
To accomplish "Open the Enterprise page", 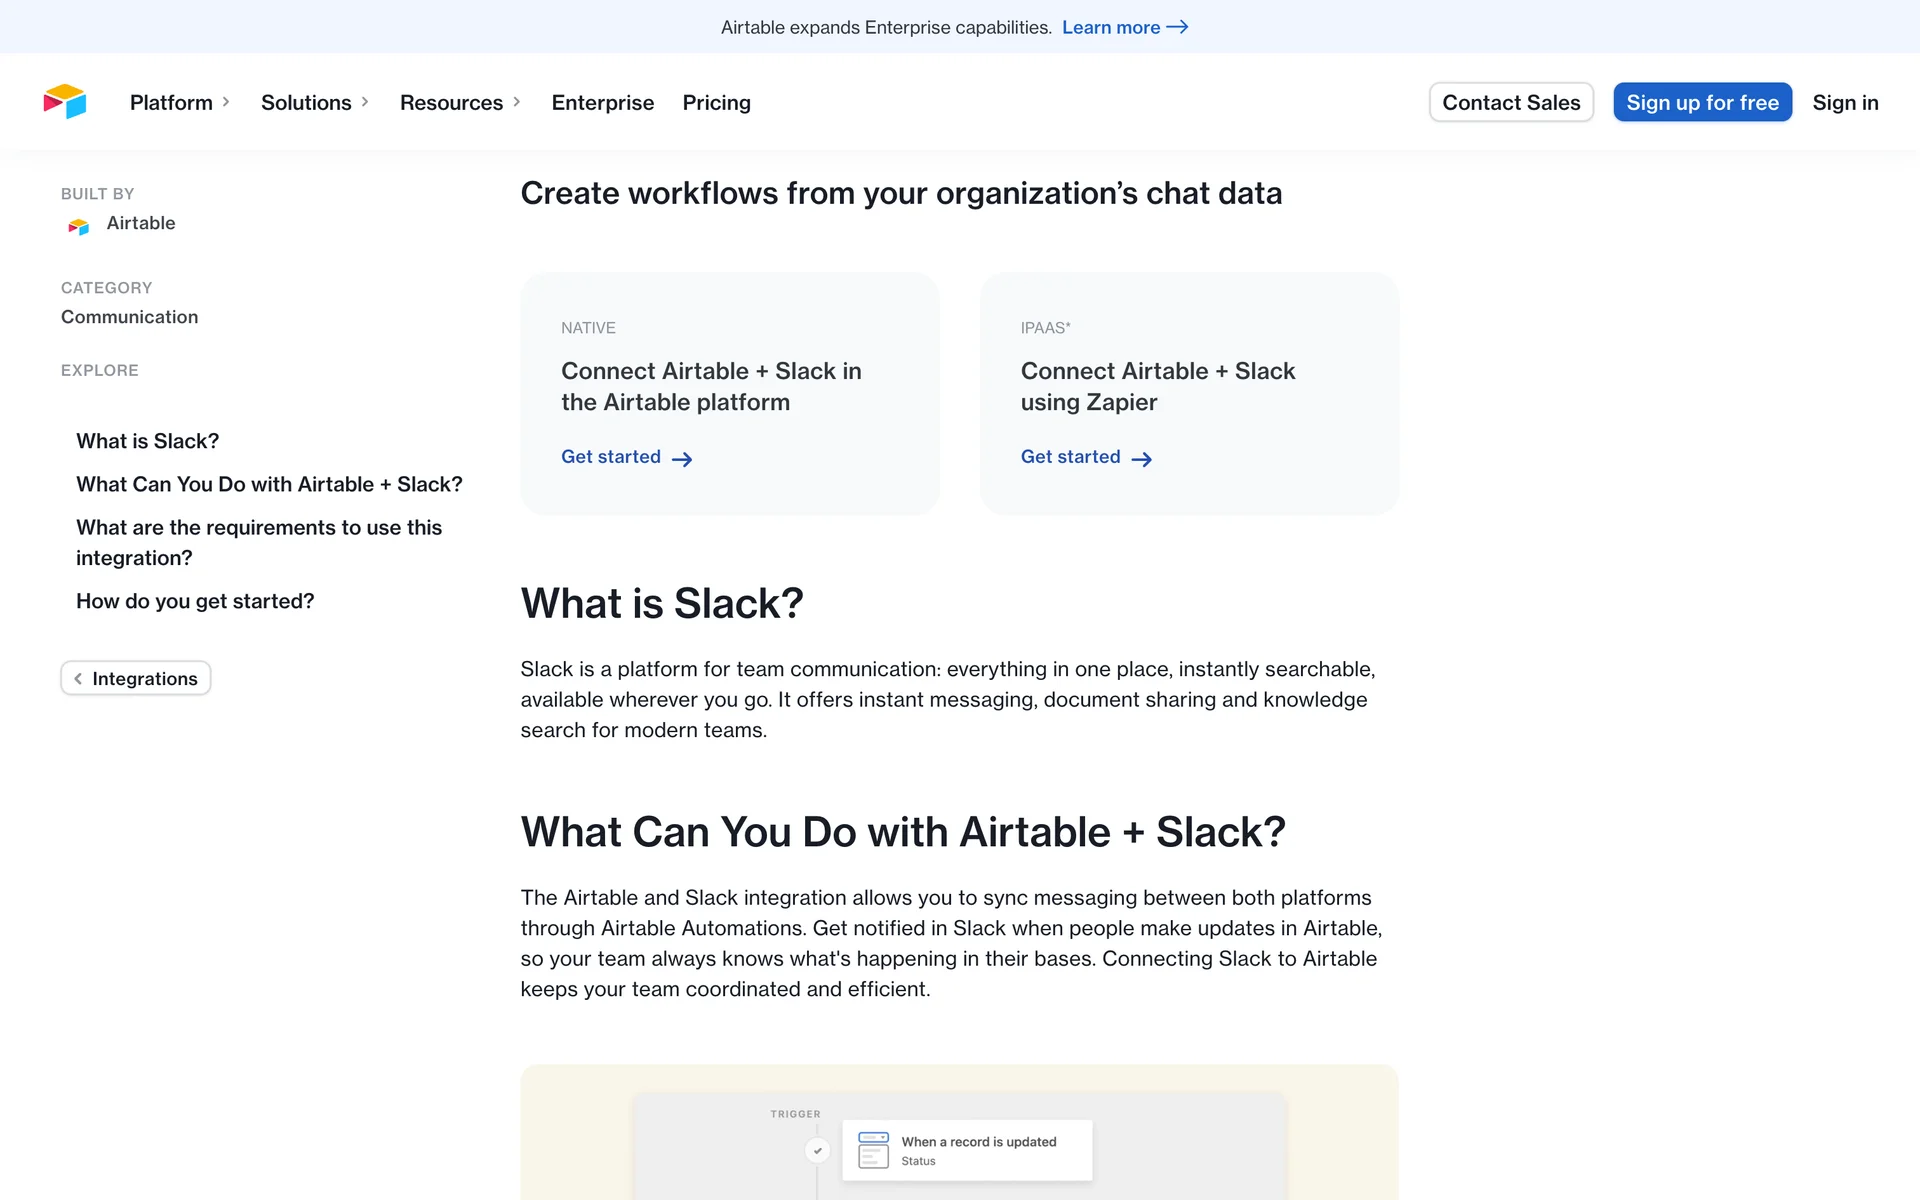I will [602, 103].
